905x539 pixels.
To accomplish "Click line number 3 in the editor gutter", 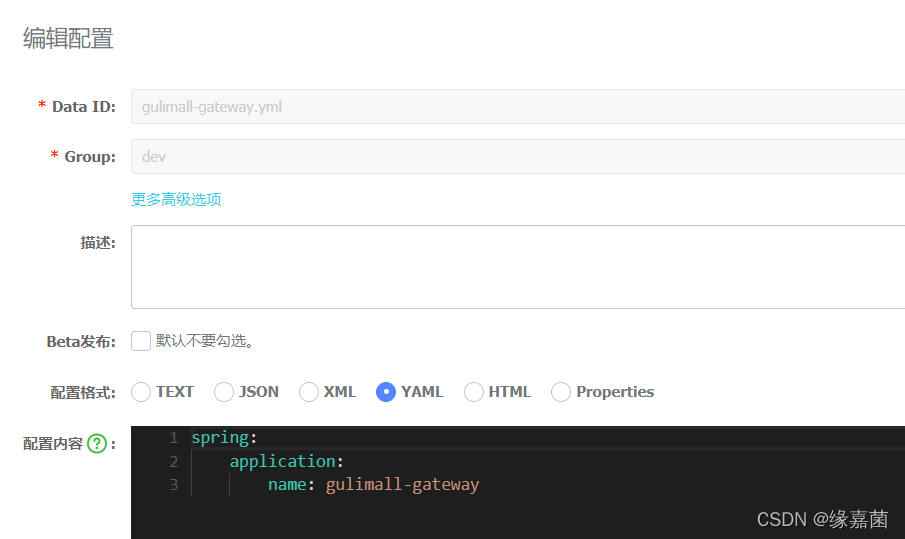I will [174, 485].
